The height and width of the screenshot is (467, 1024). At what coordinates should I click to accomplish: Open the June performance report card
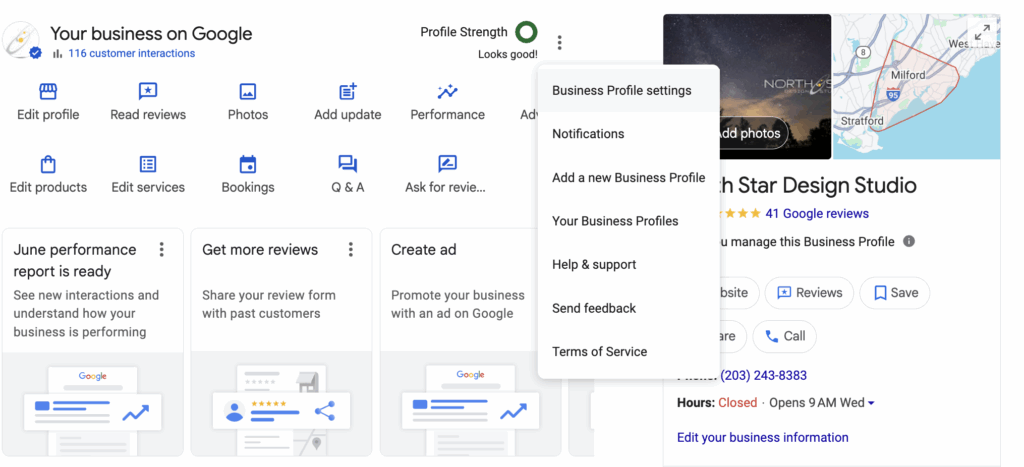93,342
